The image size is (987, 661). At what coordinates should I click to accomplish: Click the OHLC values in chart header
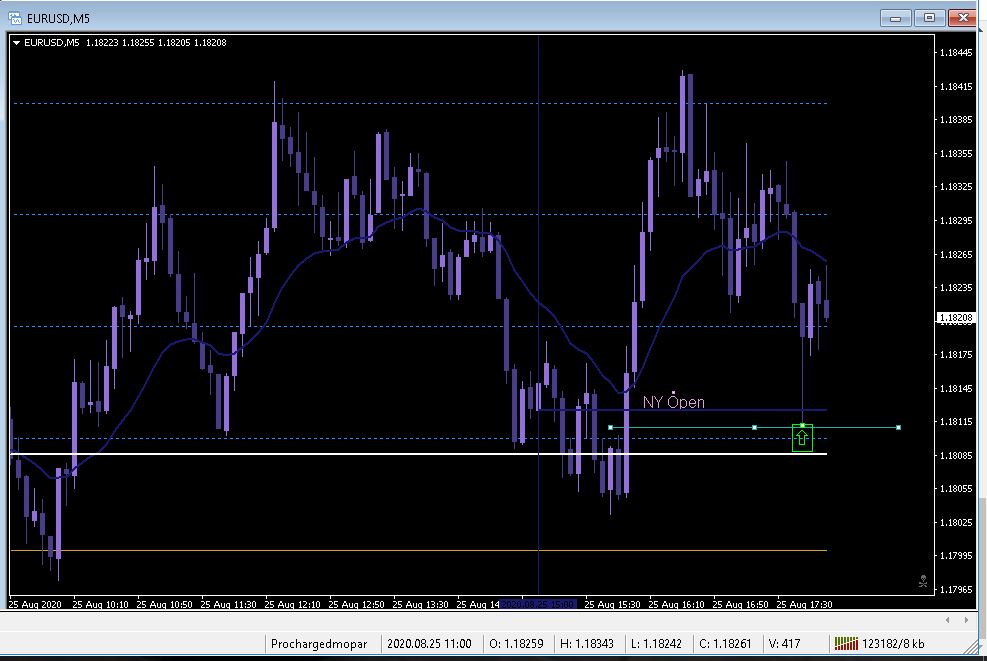pyautogui.click(x=156, y=43)
